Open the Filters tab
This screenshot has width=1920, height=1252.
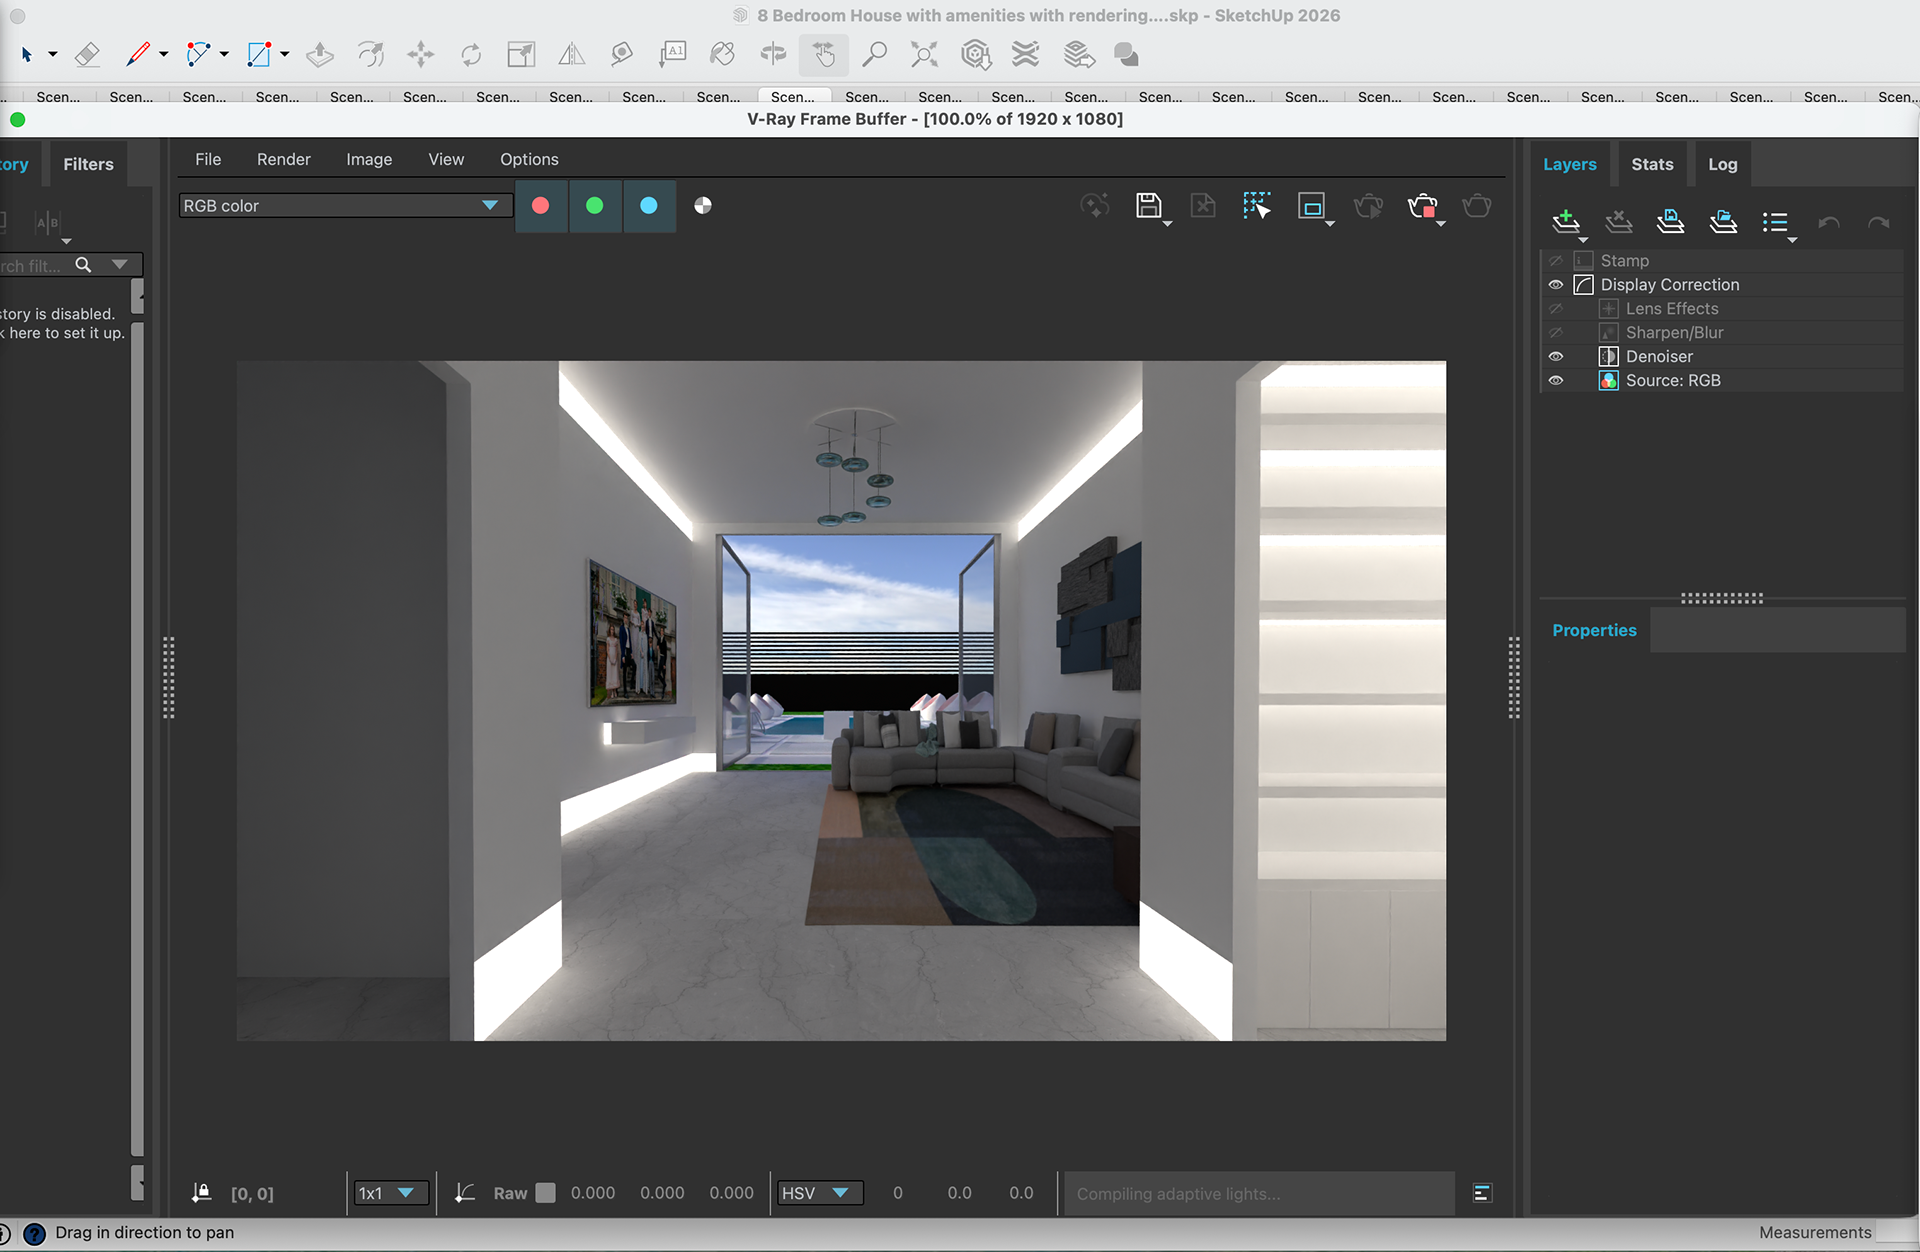click(88, 165)
